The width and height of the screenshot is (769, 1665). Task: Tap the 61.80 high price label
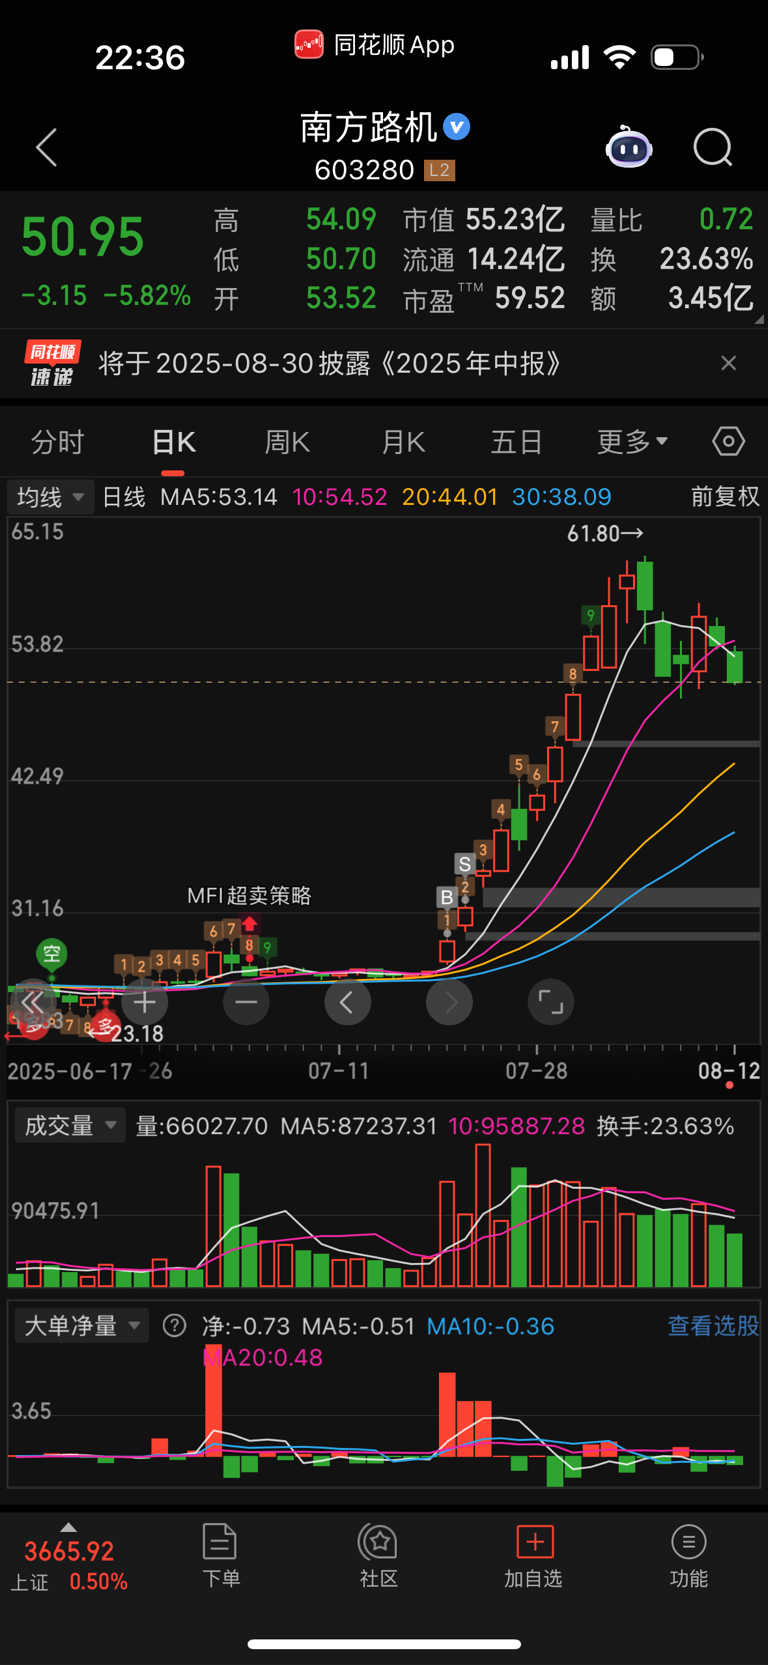click(605, 534)
